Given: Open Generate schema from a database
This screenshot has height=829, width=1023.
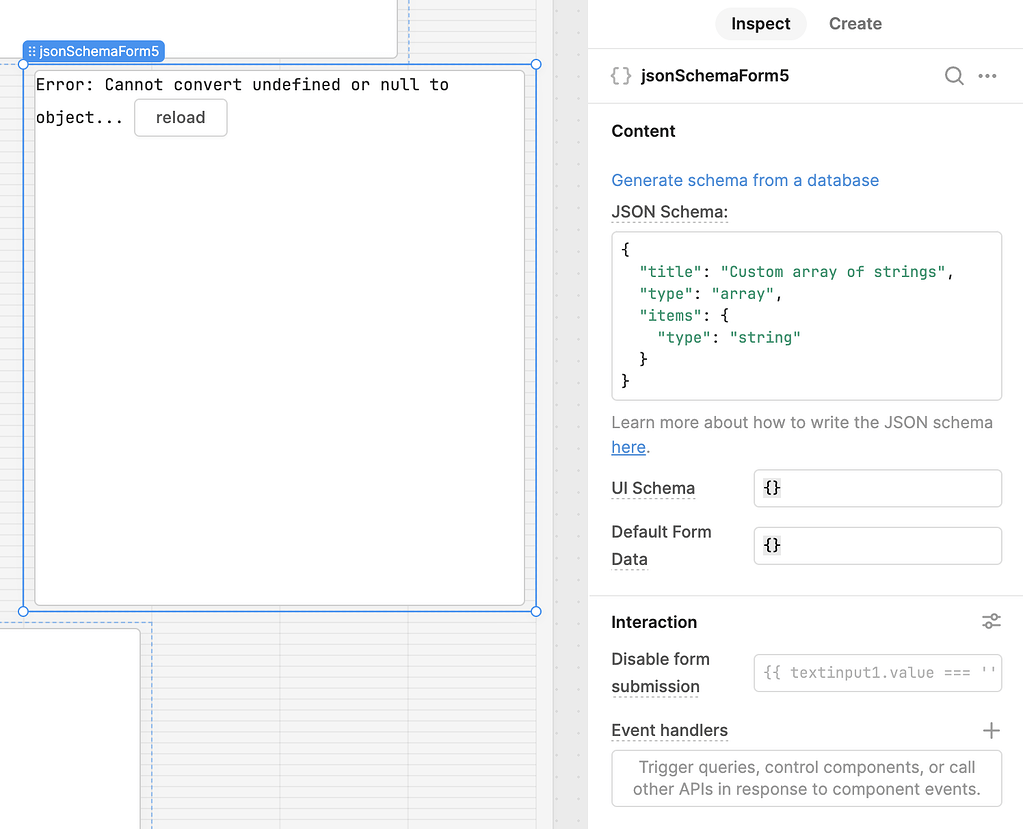Looking at the screenshot, I should tap(744, 180).
